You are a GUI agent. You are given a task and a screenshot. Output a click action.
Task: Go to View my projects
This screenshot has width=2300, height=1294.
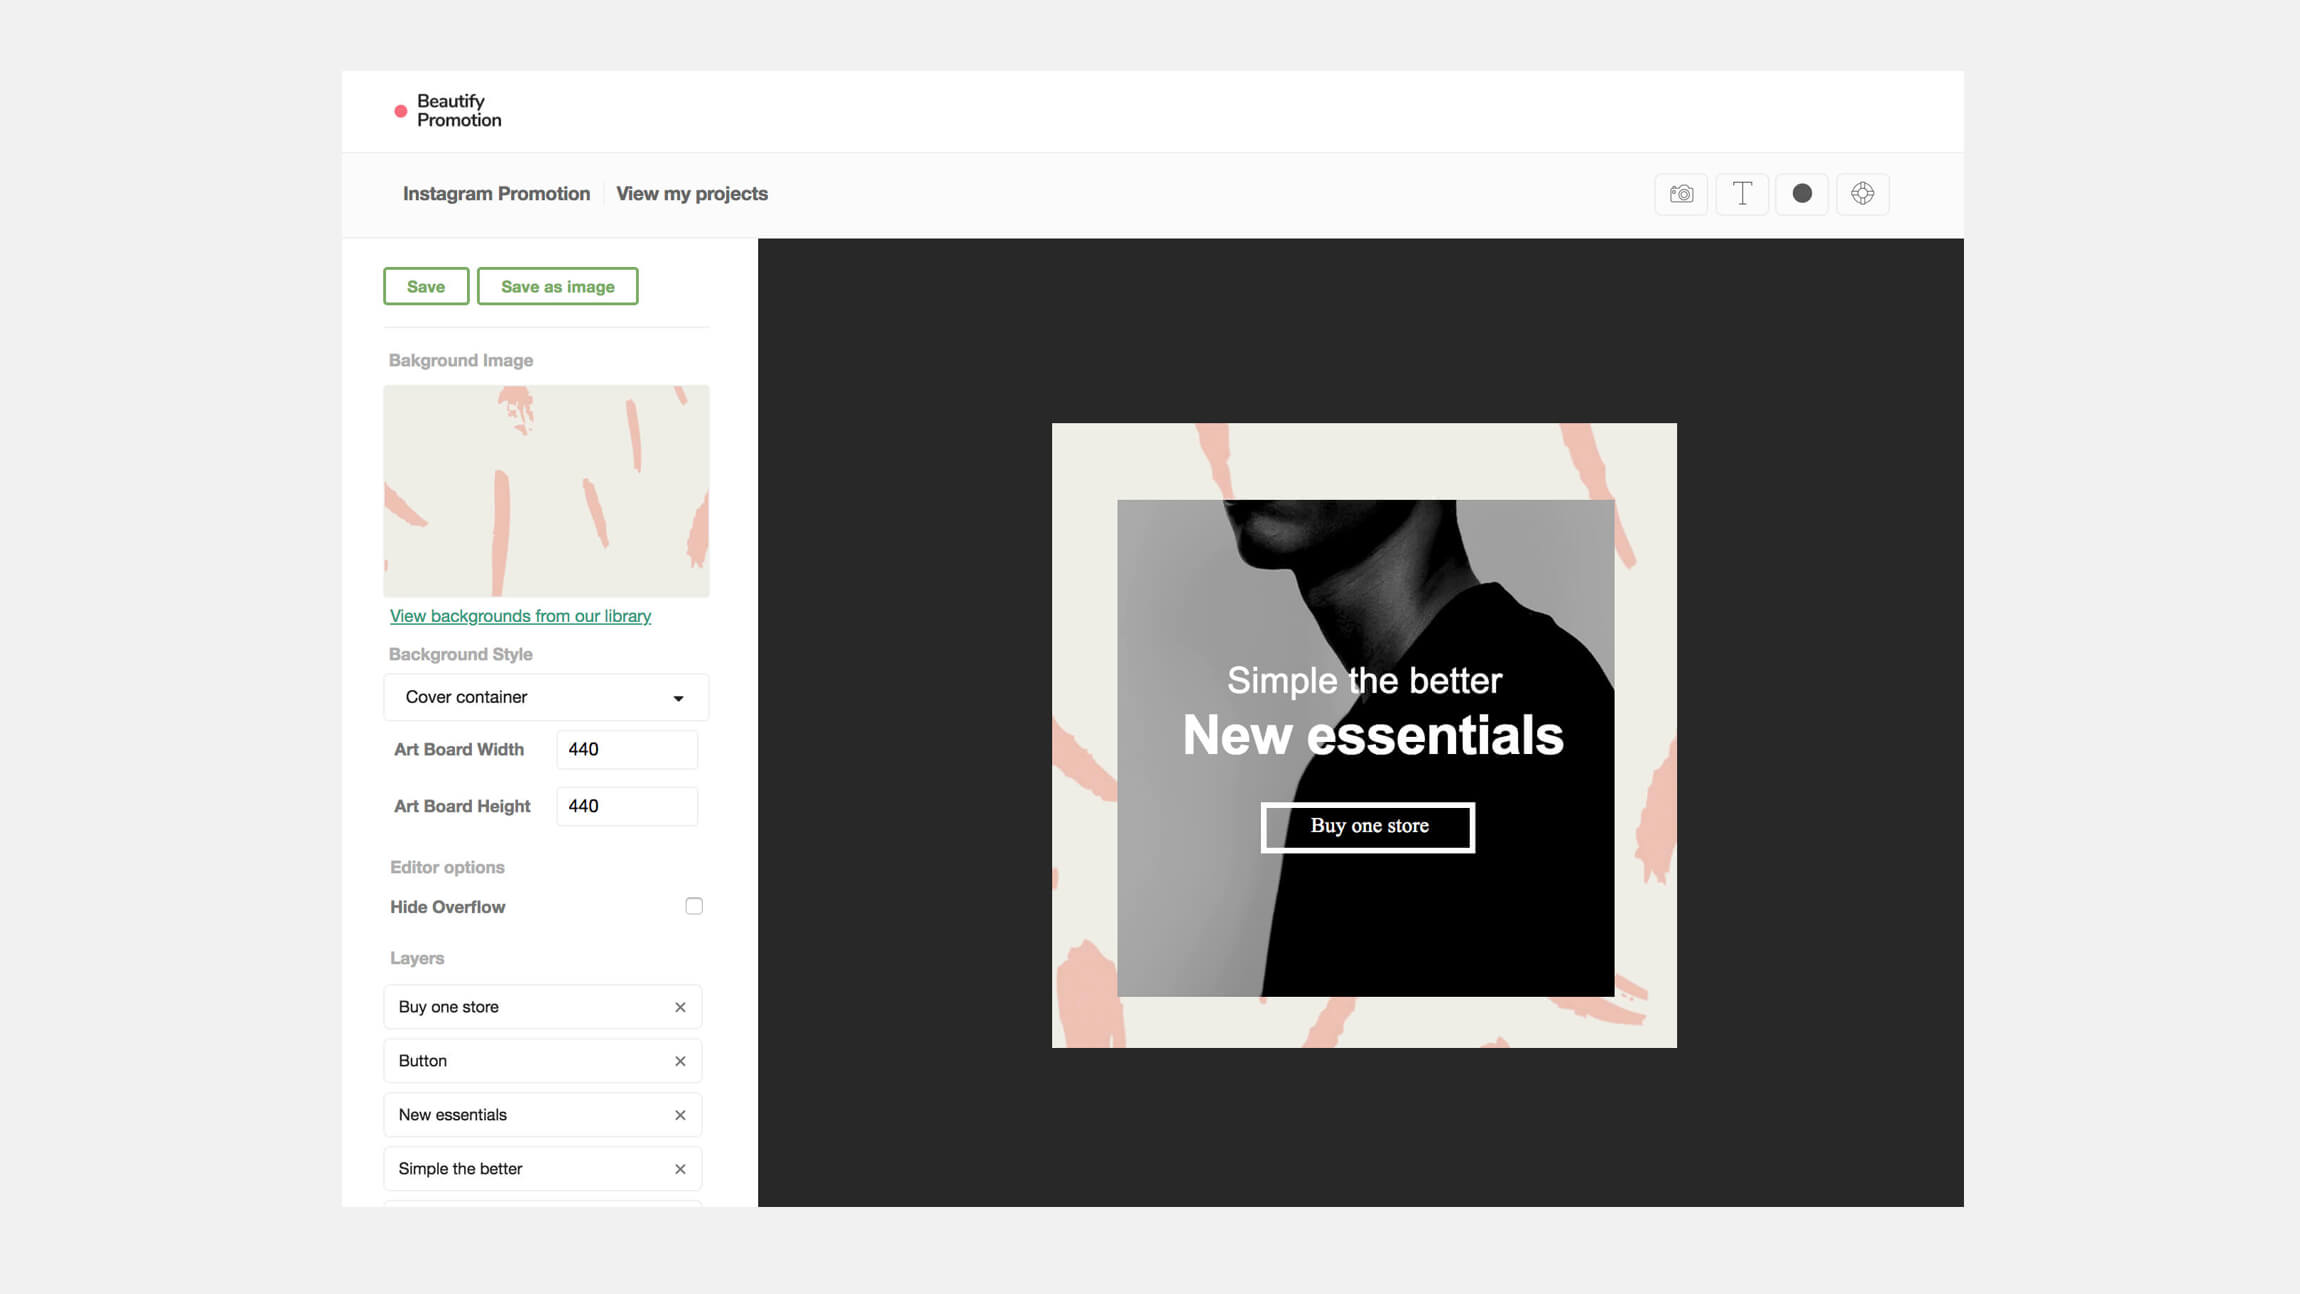692,194
